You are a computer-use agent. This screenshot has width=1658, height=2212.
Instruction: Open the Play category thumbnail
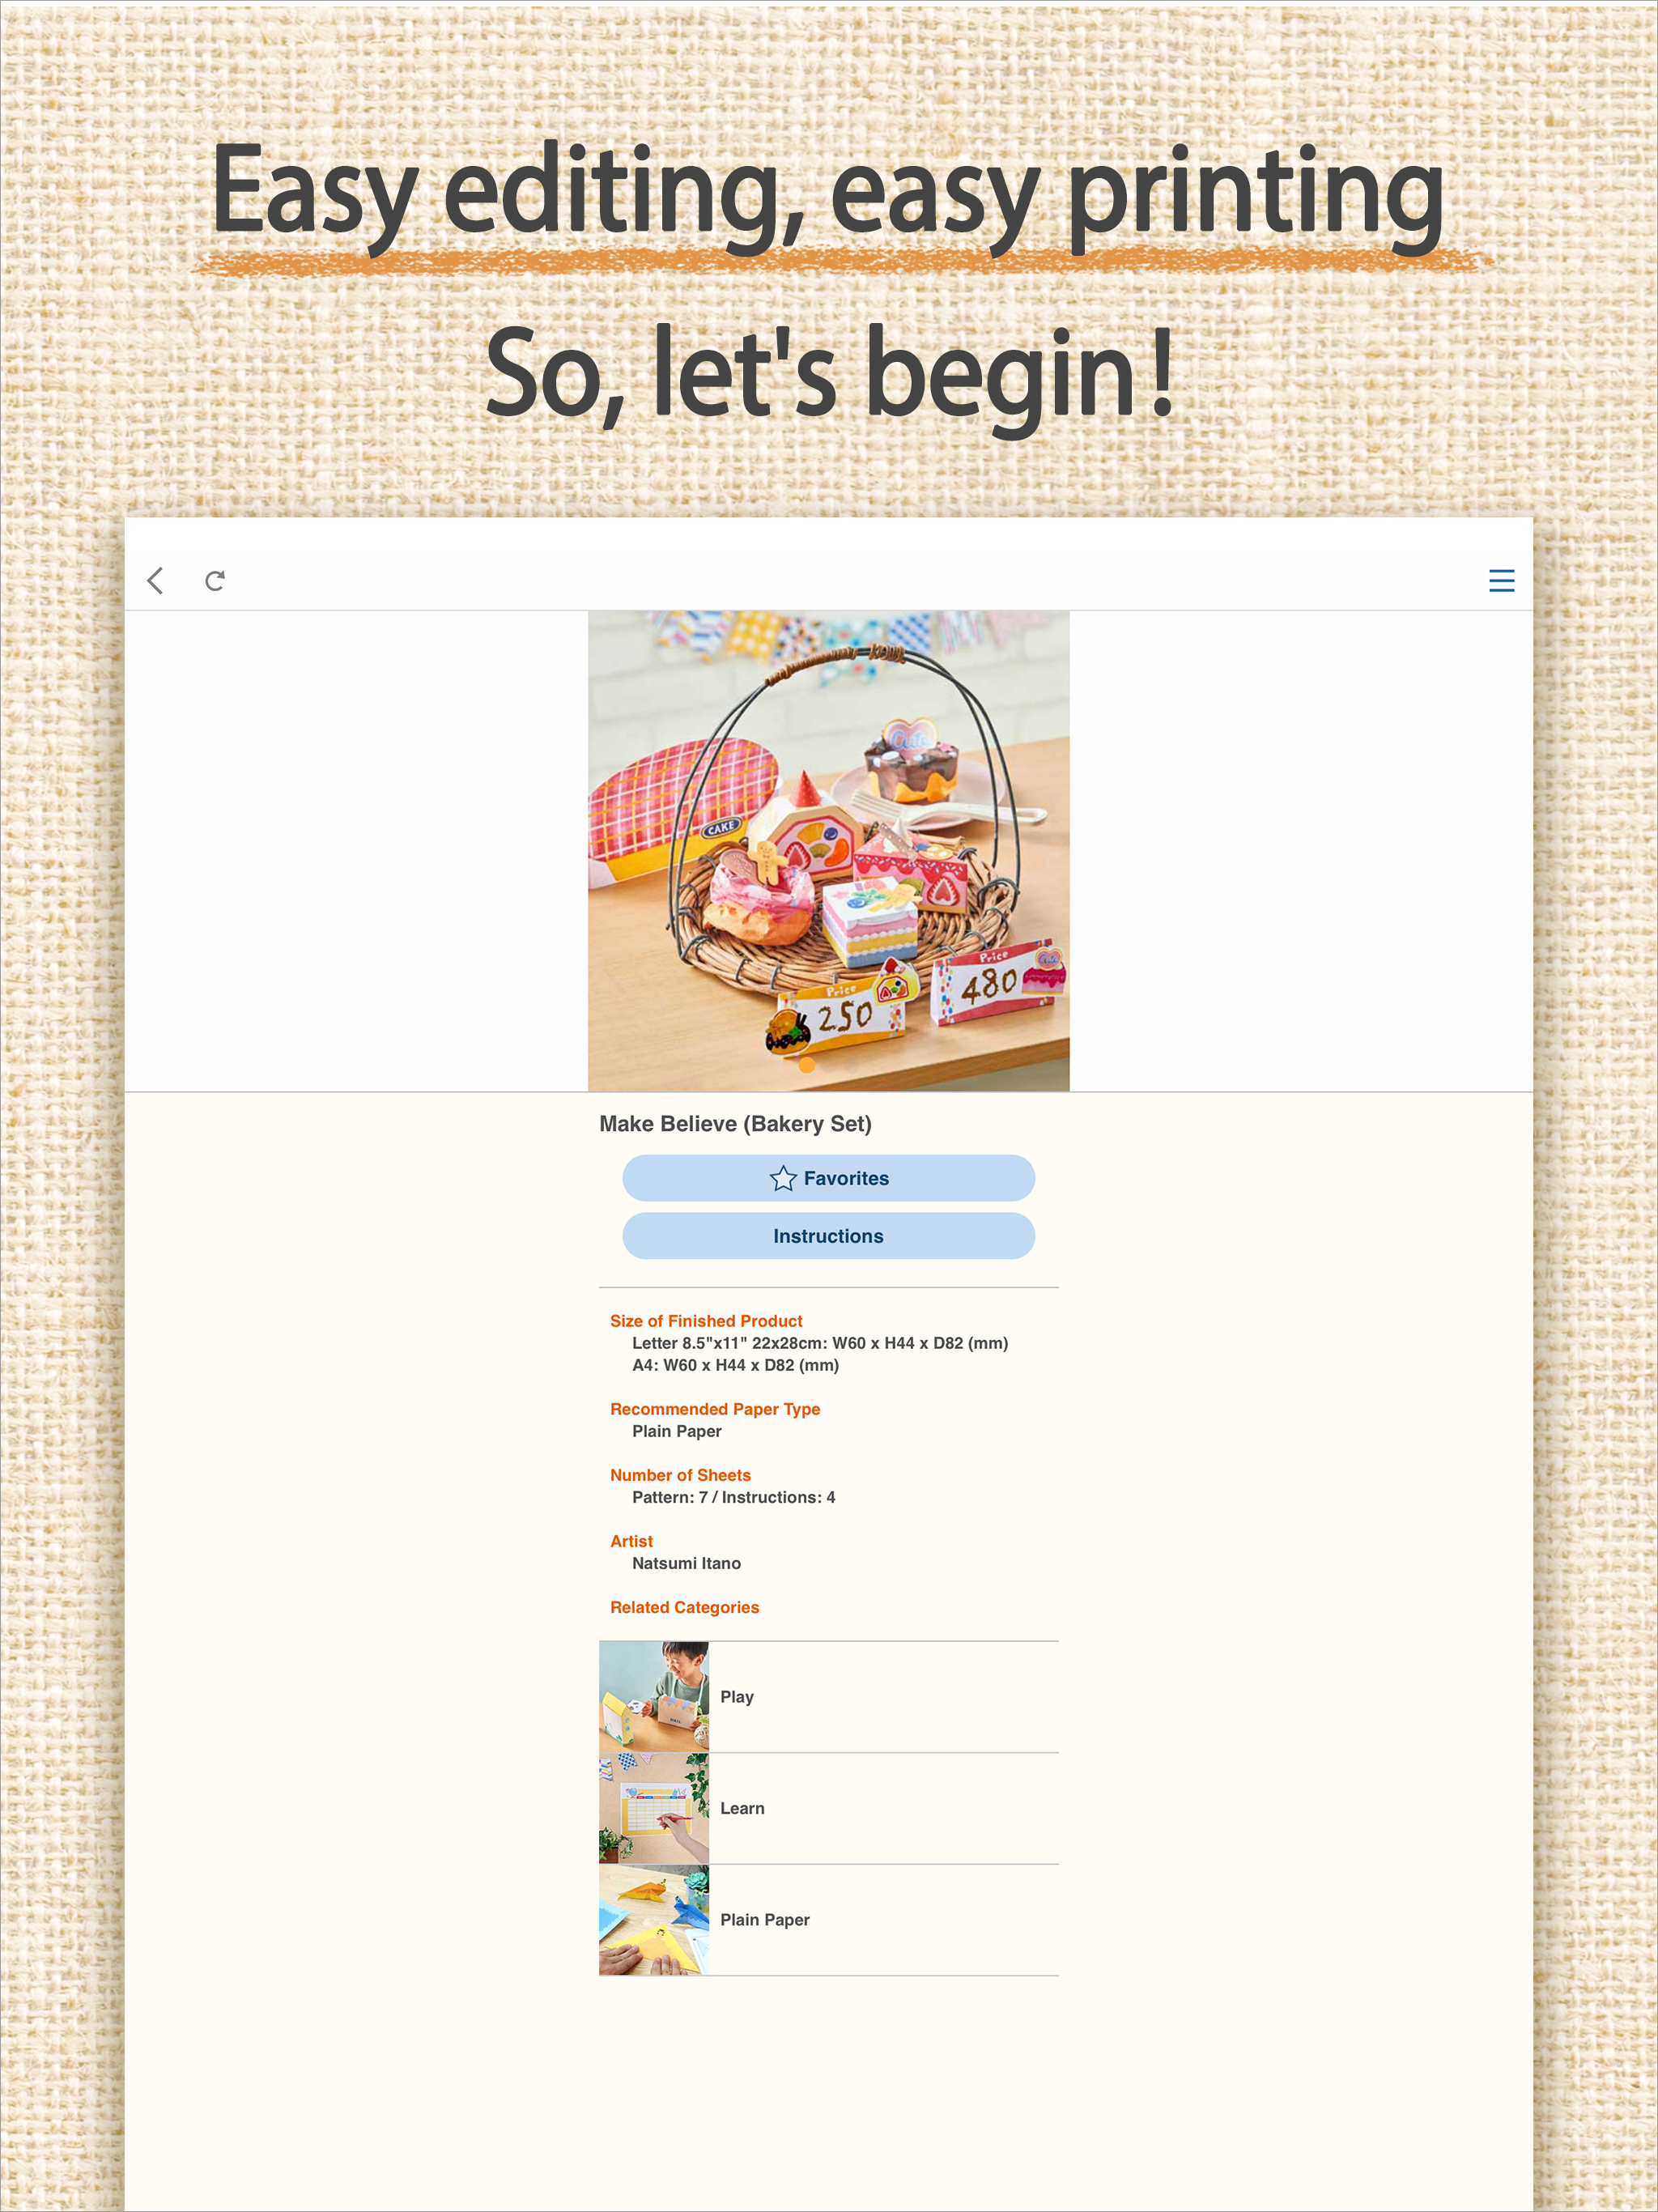click(x=654, y=1696)
